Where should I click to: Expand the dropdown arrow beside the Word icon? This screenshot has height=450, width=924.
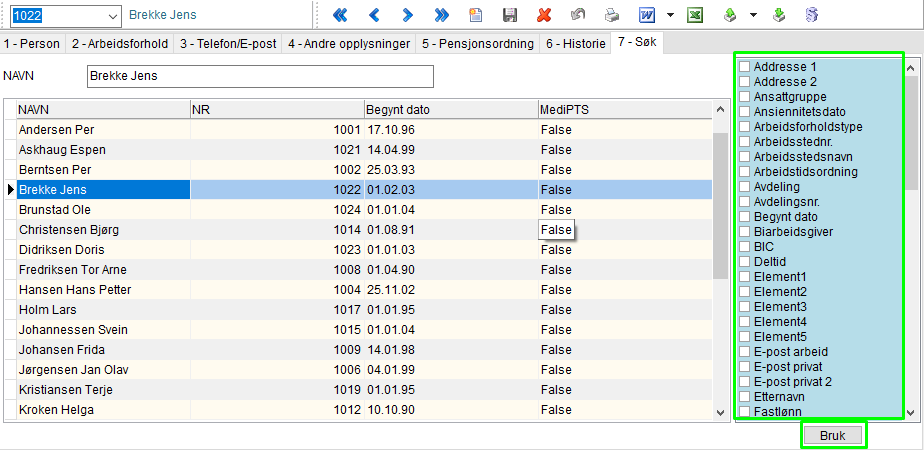(x=669, y=15)
